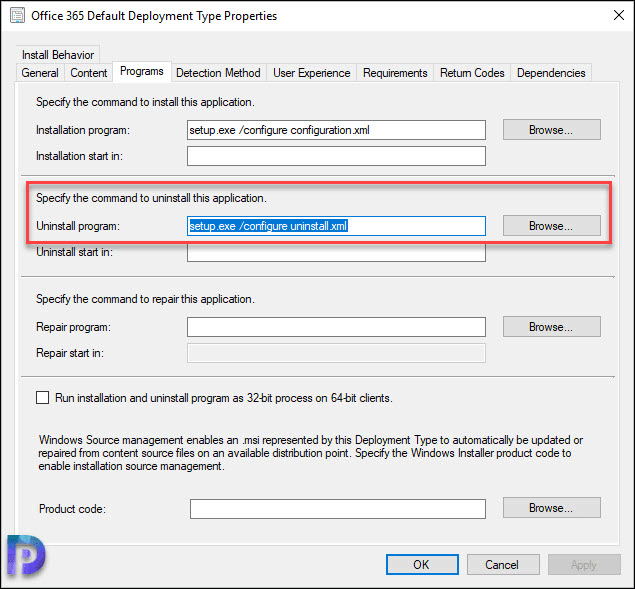Enable run as 32-bit process checkbox
The width and height of the screenshot is (635, 589).
43,398
